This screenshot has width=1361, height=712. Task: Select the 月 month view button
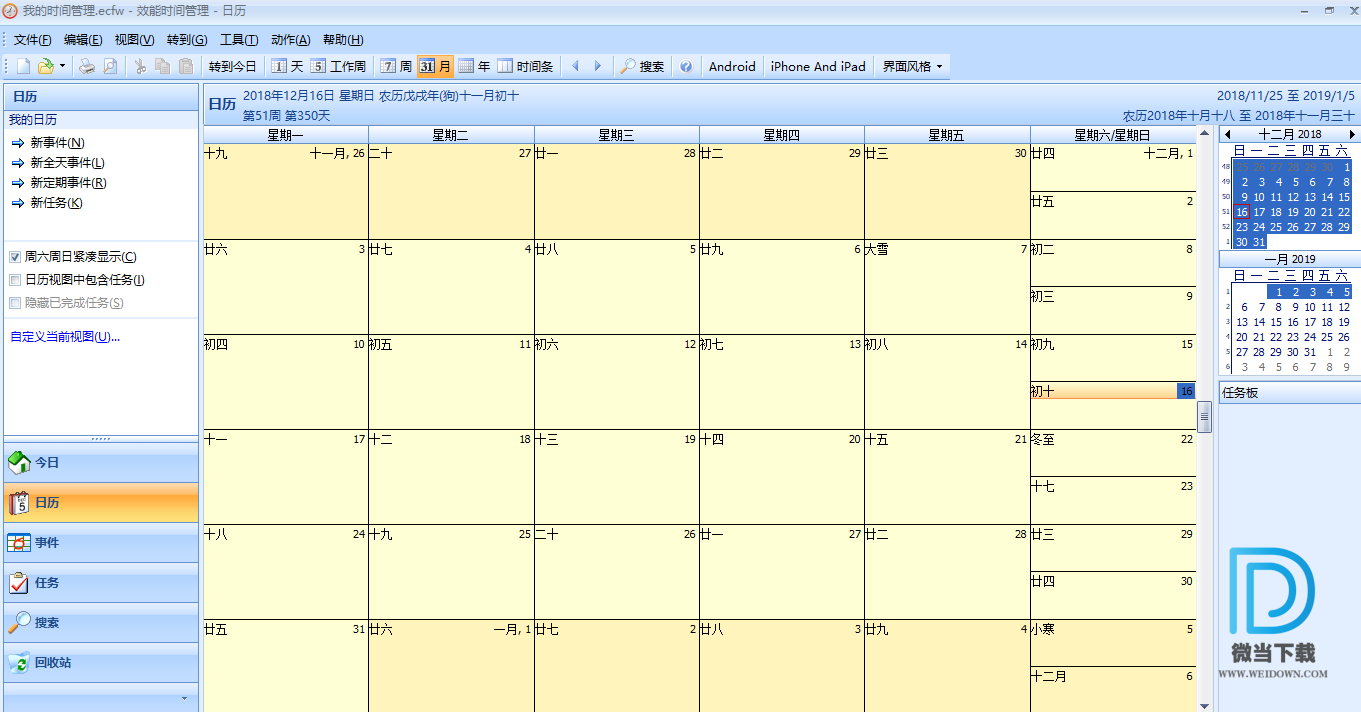click(435, 66)
